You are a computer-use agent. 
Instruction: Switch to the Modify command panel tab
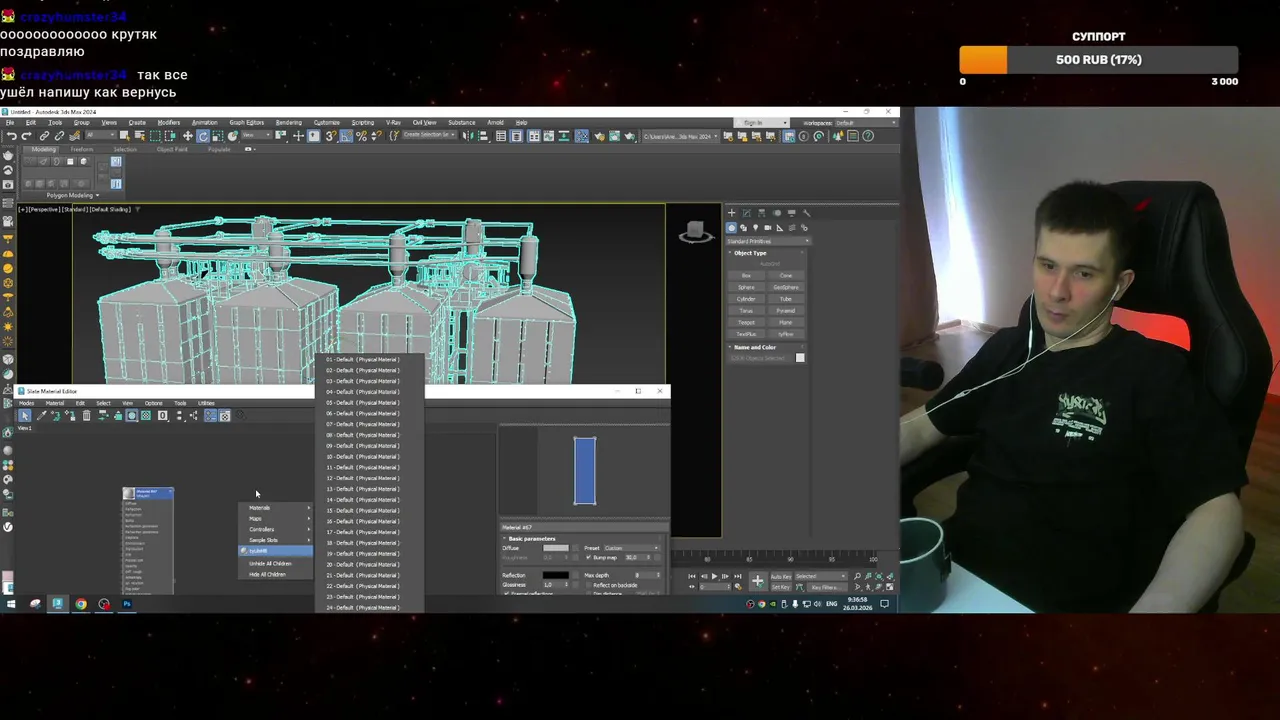(x=746, y=213)
